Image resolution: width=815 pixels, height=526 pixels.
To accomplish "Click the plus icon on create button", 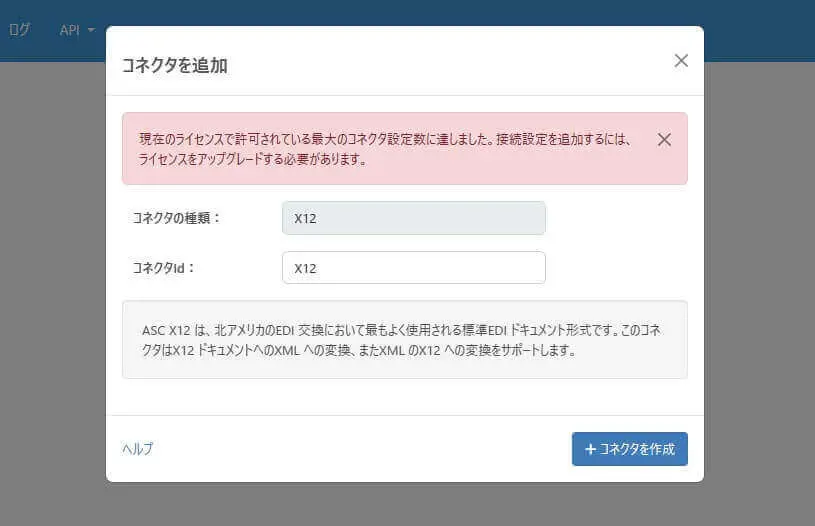I will tap(590, 450).
